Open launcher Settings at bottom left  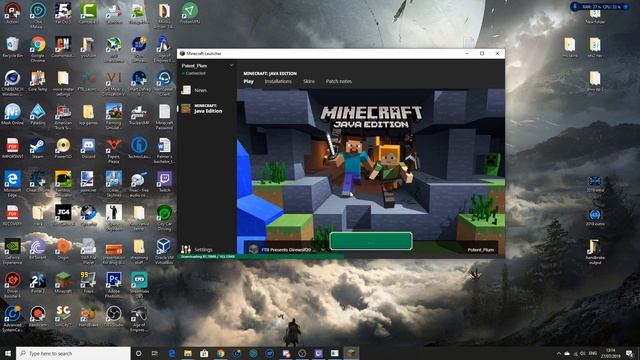click(x=197, y=249)
